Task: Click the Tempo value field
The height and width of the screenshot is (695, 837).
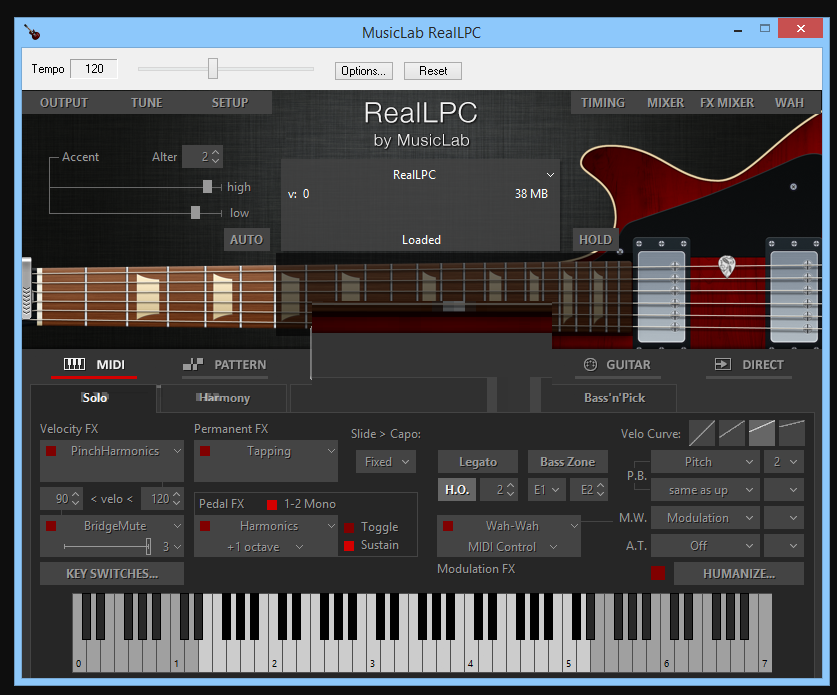Action: (94, 69)
